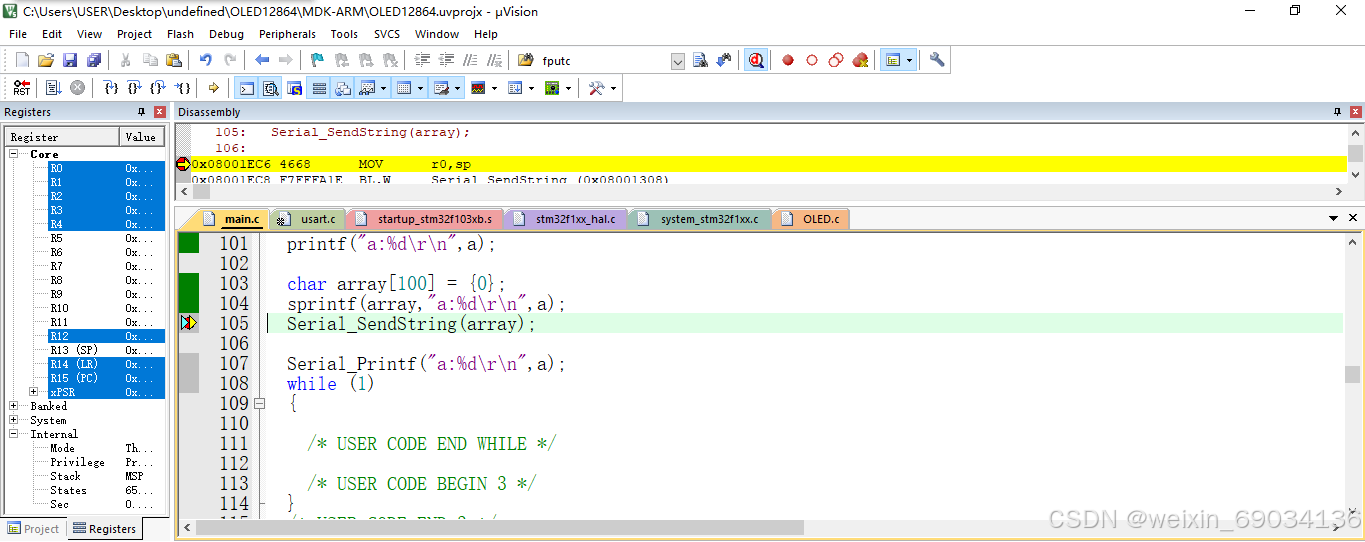Click the Value column header
Viewport: 1365px width, 542px height.
click(142, 137)
